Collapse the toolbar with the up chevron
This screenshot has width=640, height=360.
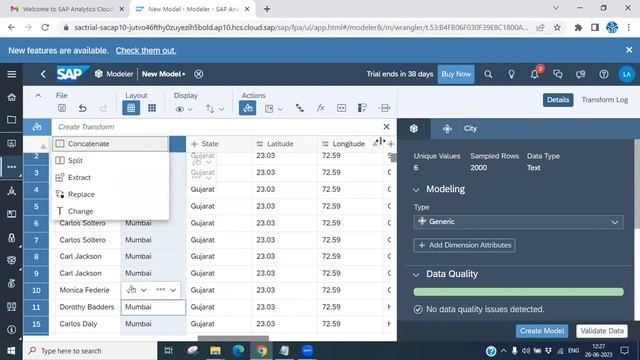click(x=38, y=96)
